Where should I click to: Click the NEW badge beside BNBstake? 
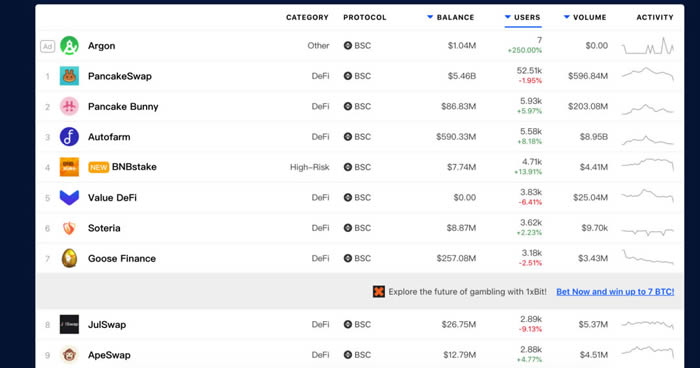pyautogui.click(x=99, y=167)
